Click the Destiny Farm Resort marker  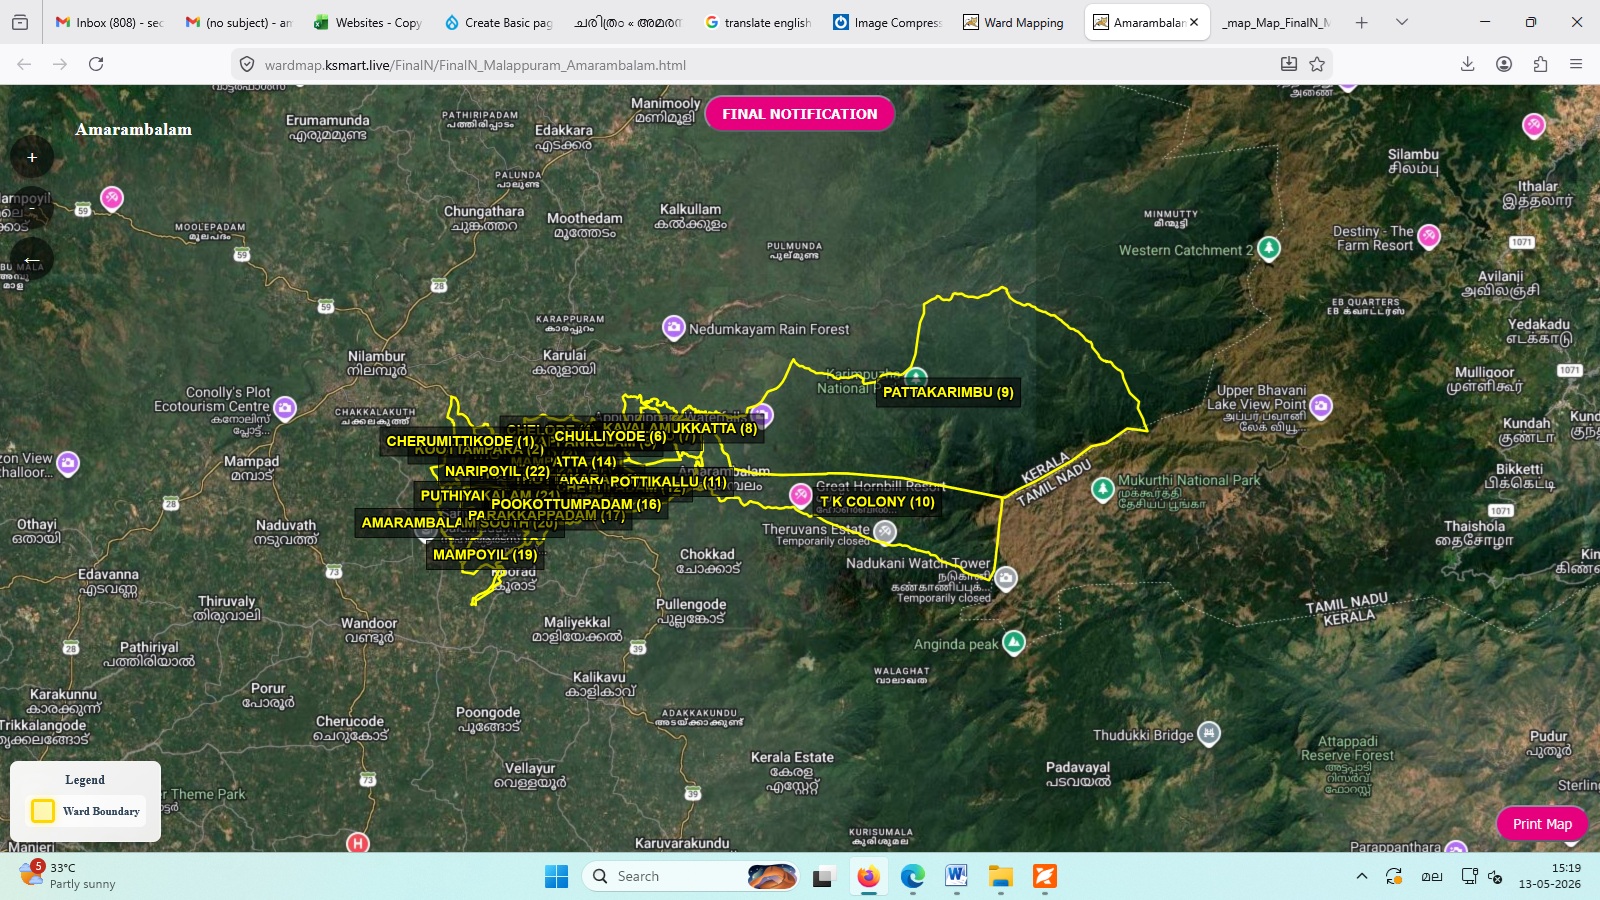pyautogui.click(x=1429, y=237)
